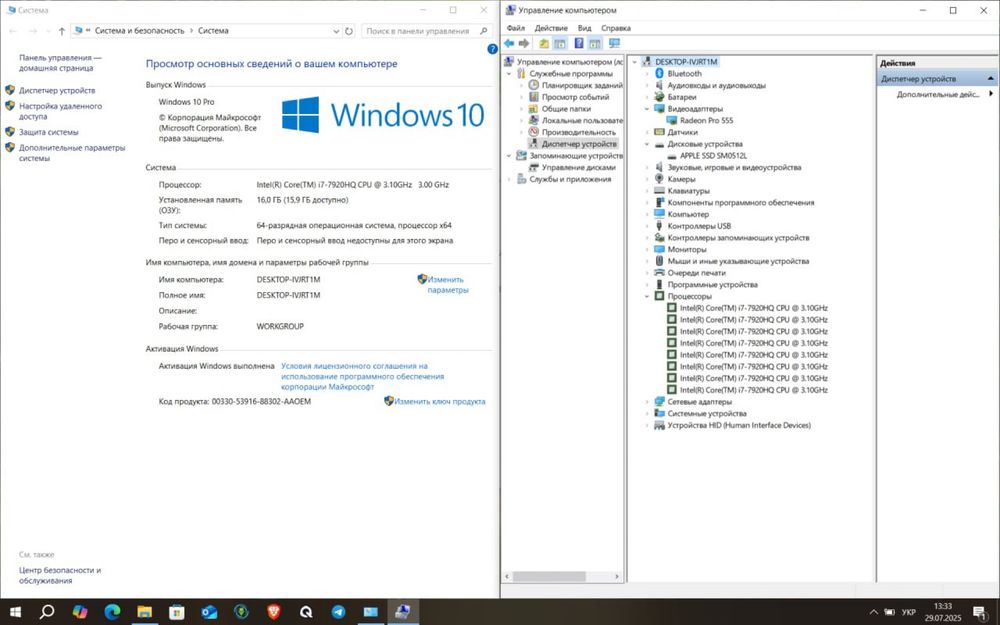
Task: Click the Back arrow in Computer Management toolbar
Action: 509,43
